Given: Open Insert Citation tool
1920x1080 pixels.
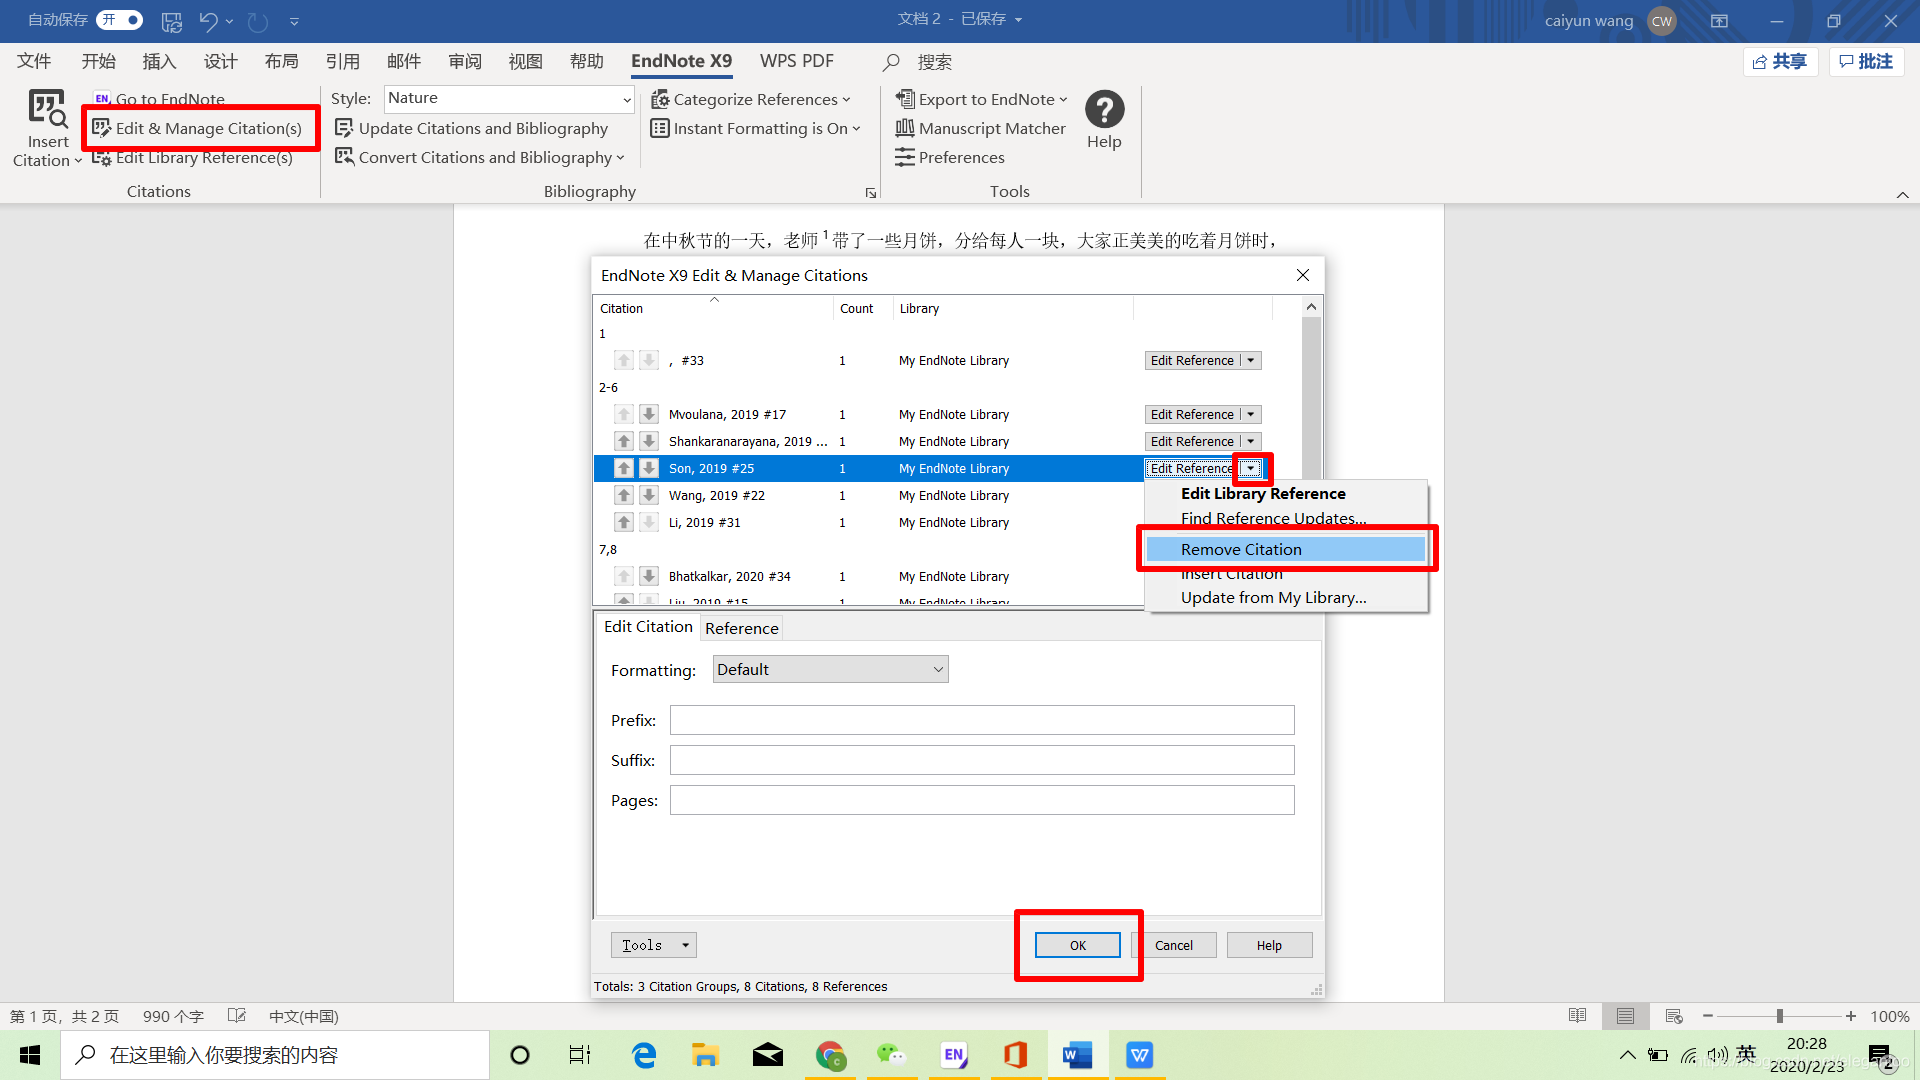Looking at the screenshot, I should [x=47, y=128].
